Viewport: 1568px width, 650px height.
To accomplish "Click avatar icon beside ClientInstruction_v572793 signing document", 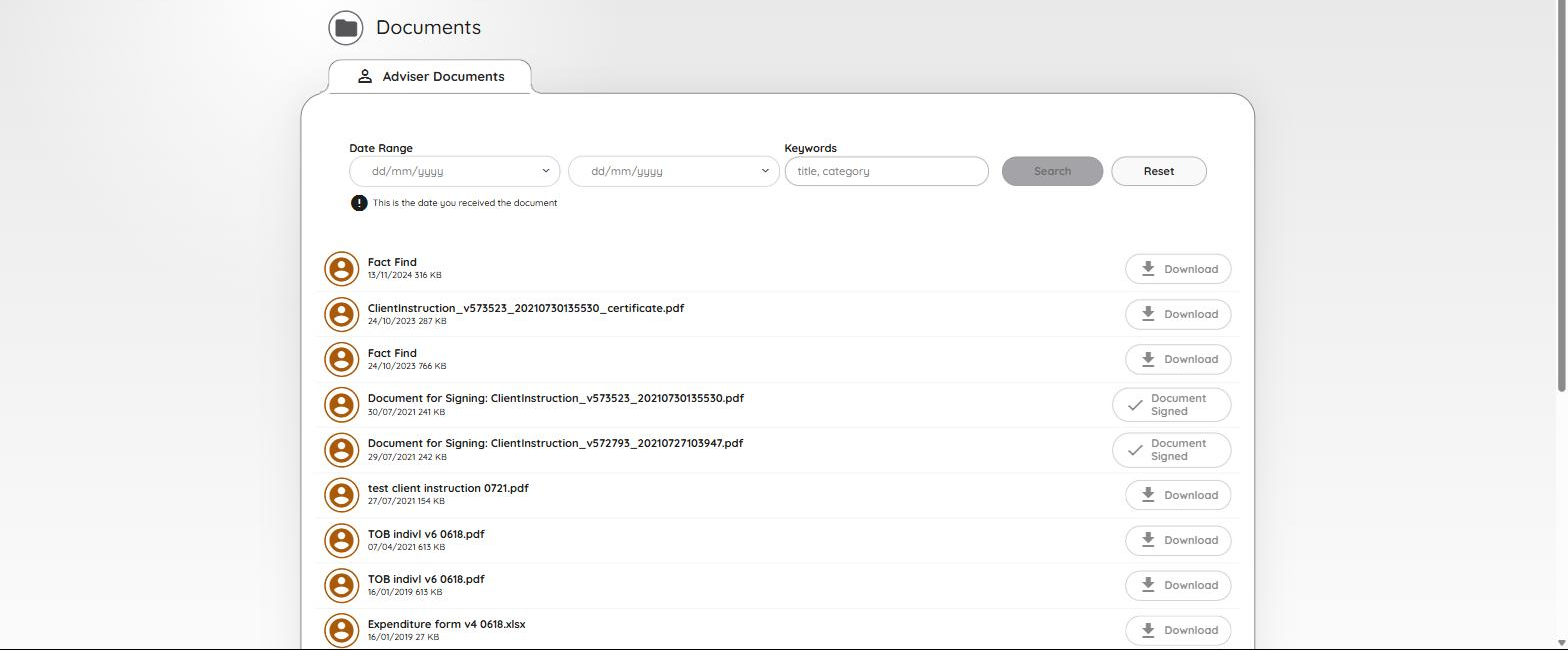I will tap(342, 450).
